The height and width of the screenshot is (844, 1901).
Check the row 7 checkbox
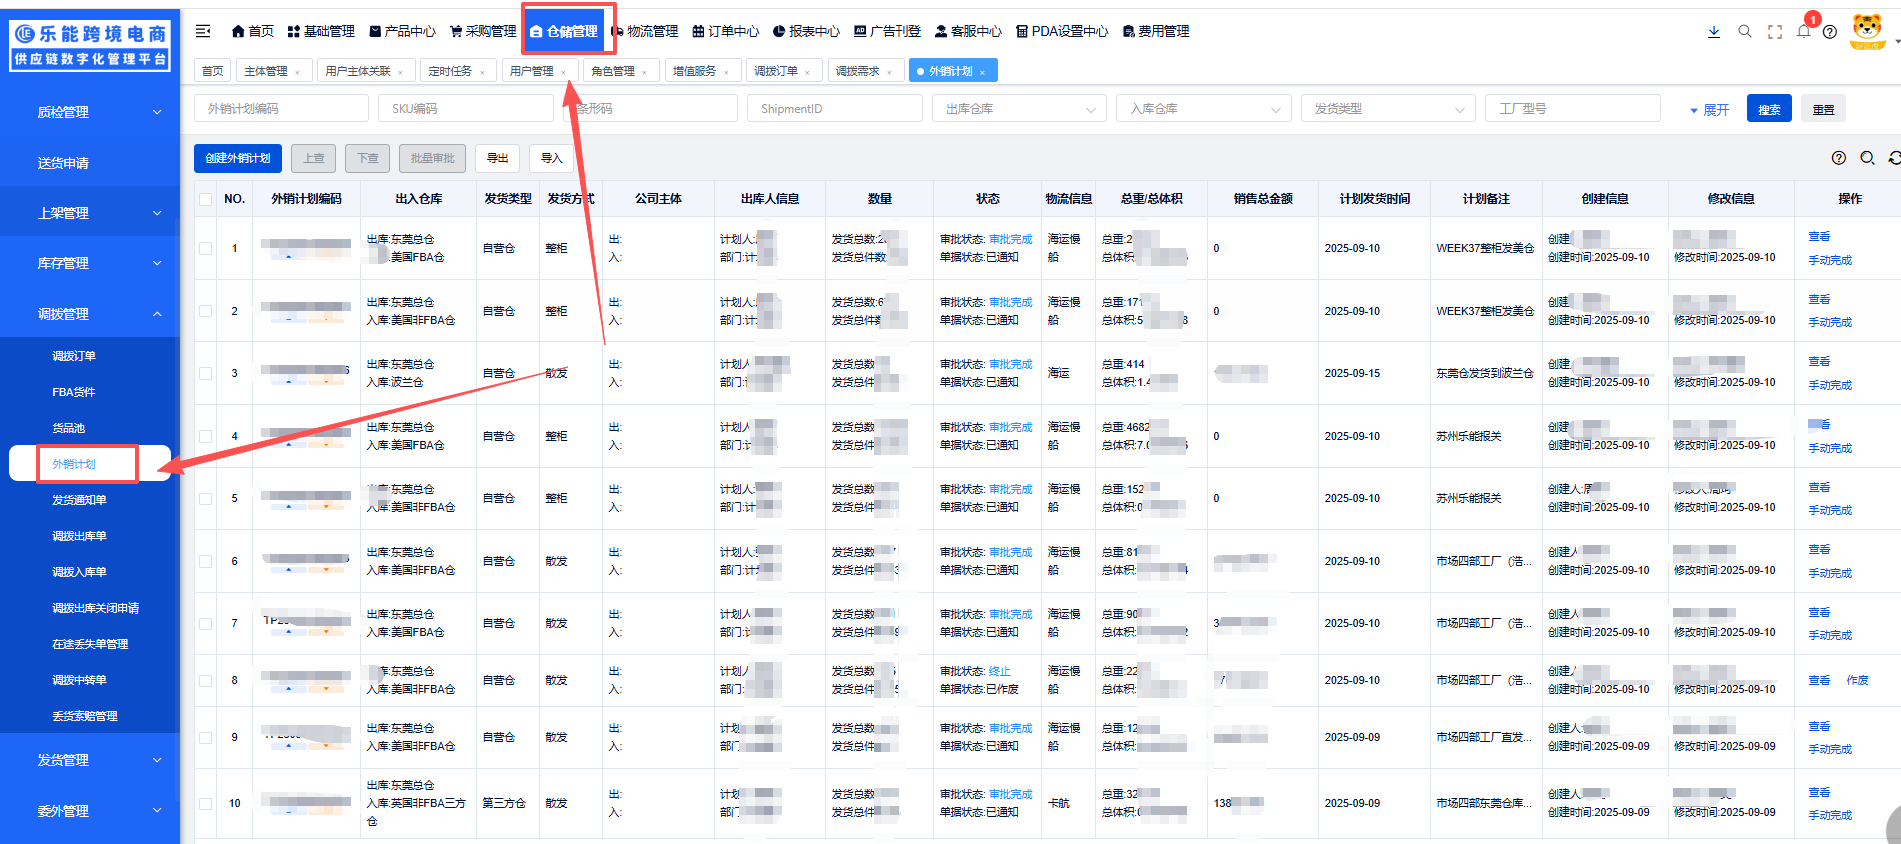(205, 623)
